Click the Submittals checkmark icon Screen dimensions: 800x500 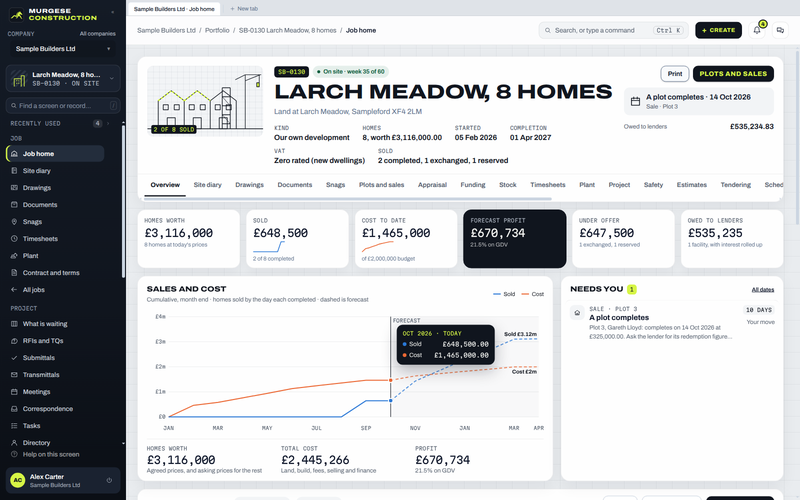[14, 358]
